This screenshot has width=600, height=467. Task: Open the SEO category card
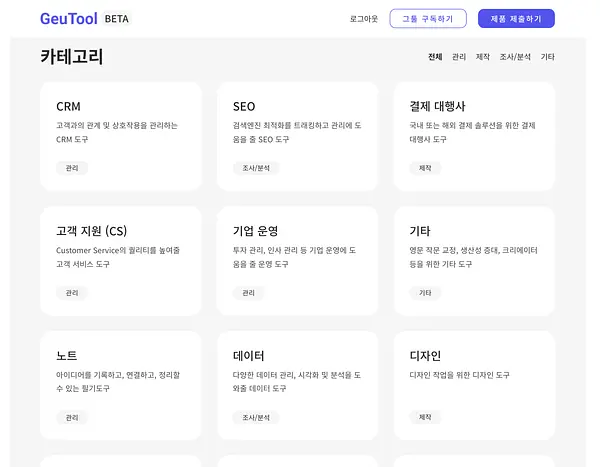tap(297, 136)
